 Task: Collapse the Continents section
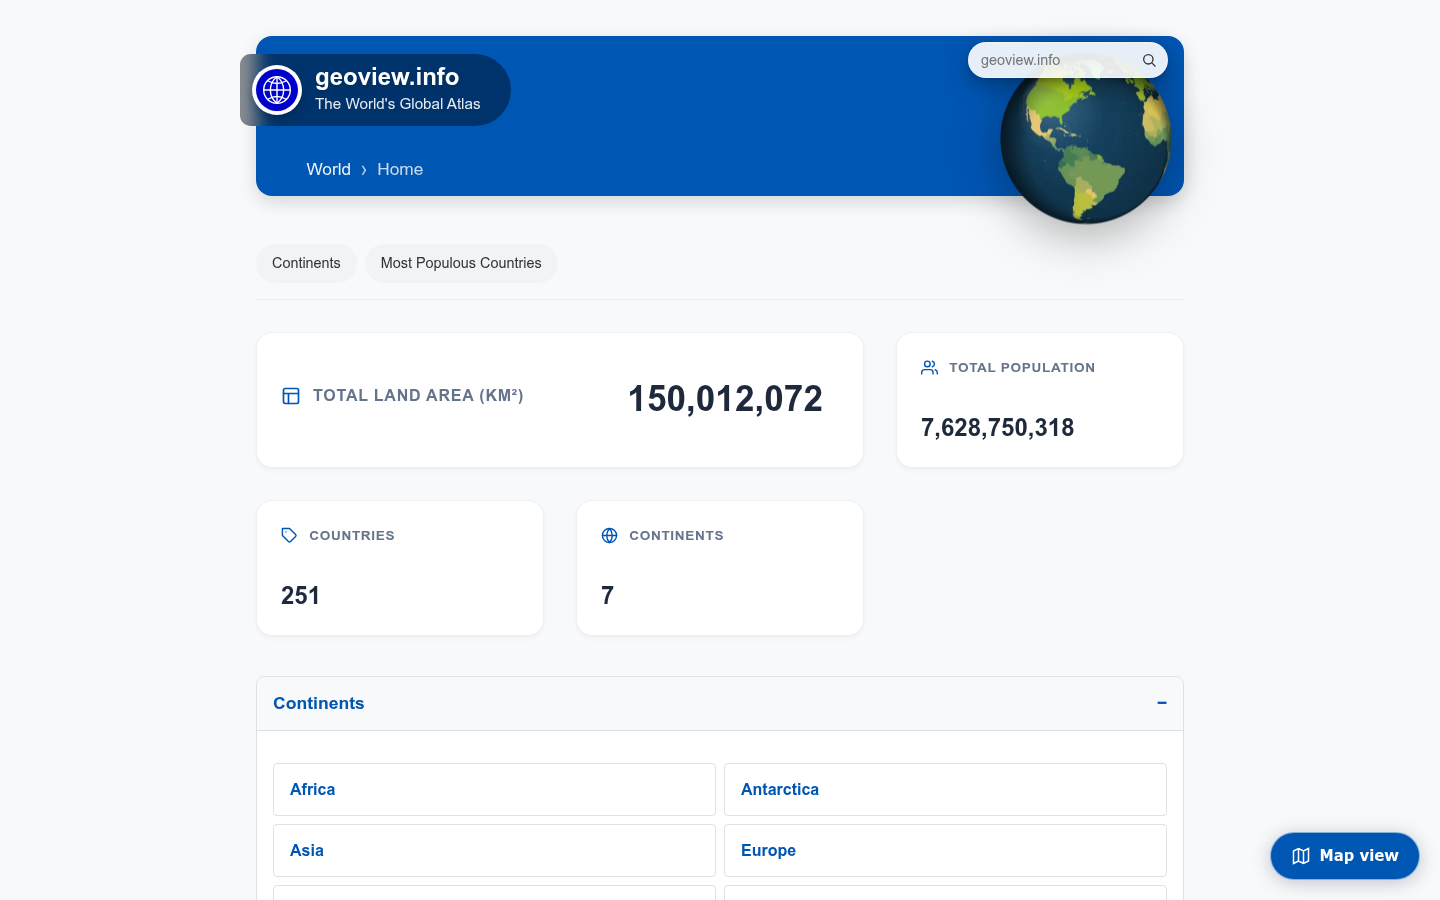(1162, 703)
